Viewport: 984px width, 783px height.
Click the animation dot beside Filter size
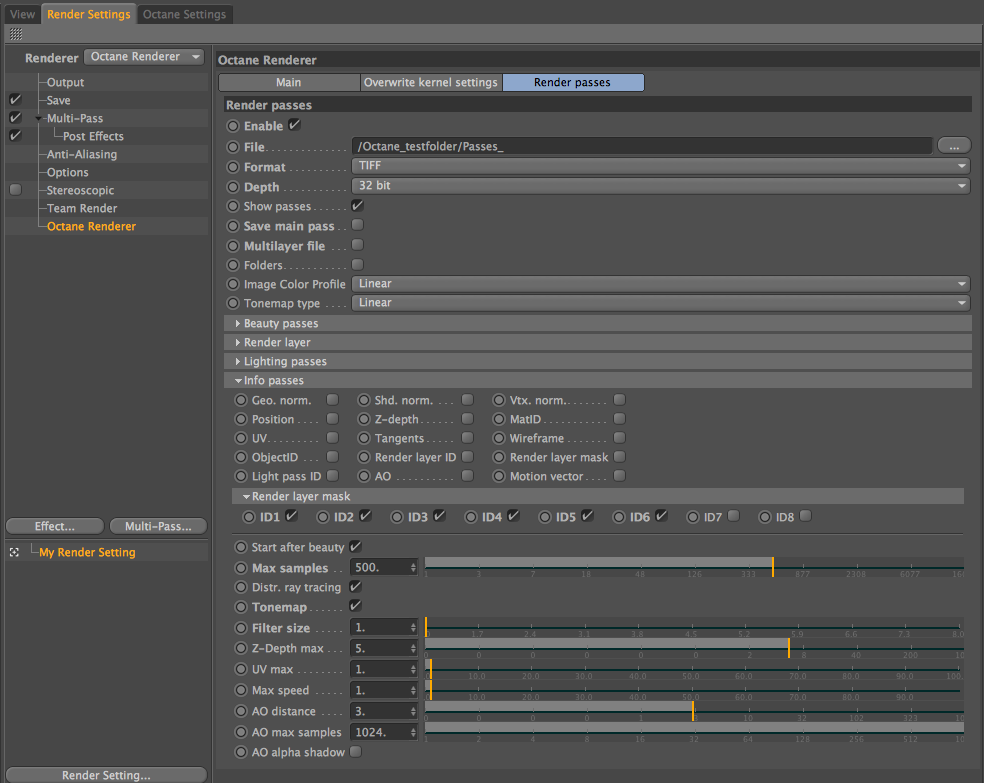coord(241,628)
